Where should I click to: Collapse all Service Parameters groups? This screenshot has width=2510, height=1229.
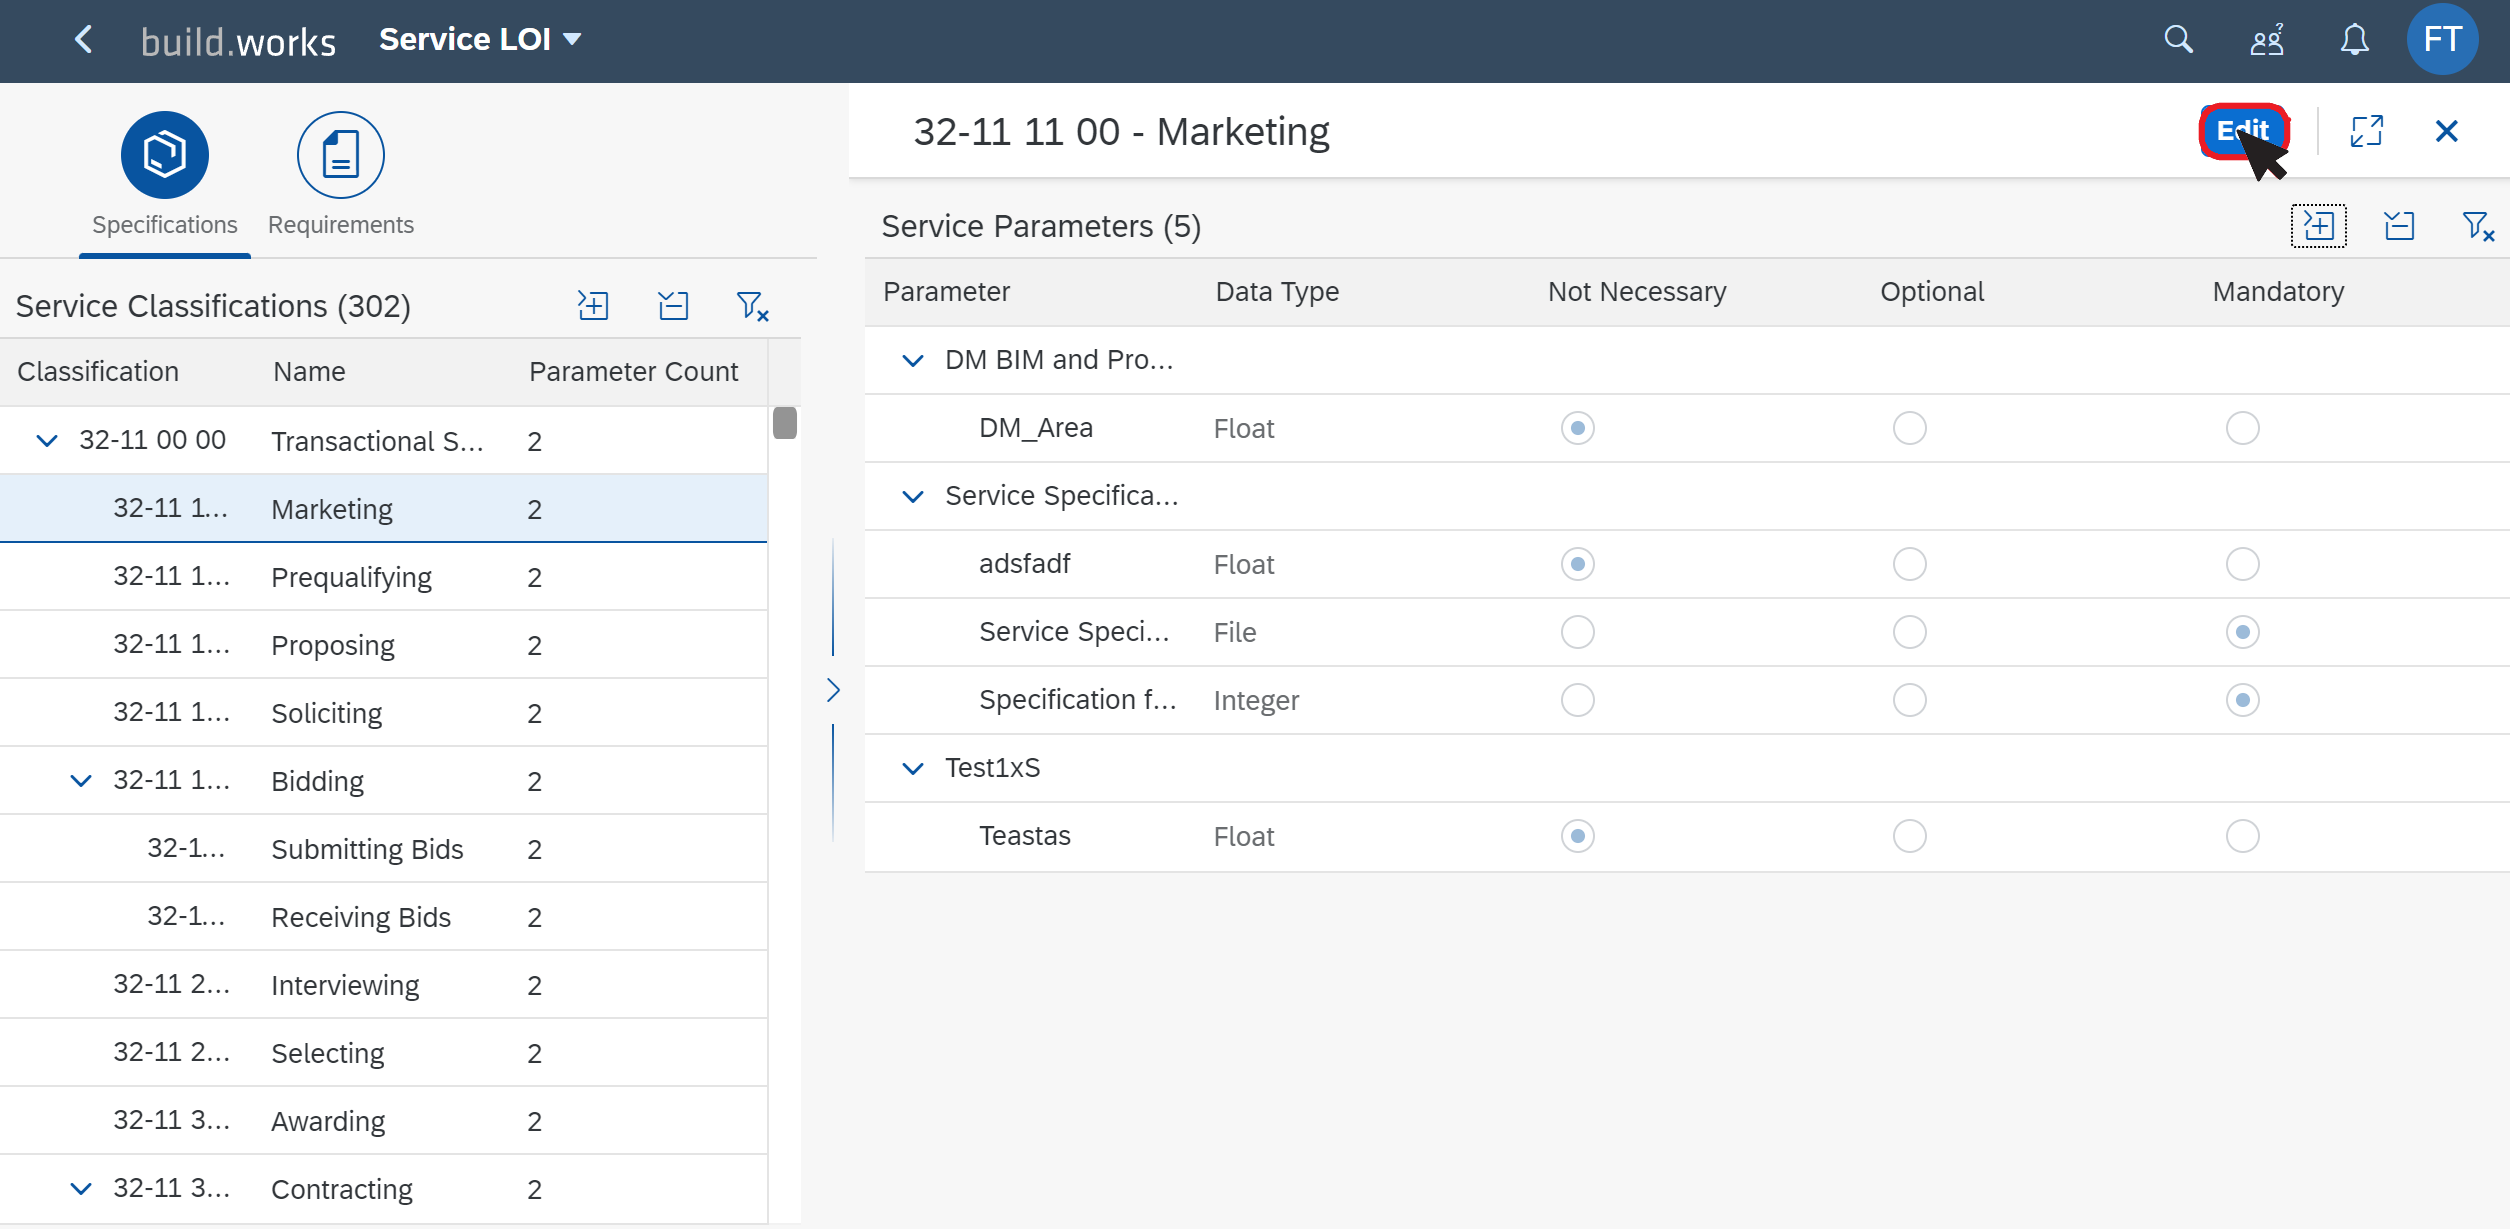pyautogui.click(x=2399, y=226)
